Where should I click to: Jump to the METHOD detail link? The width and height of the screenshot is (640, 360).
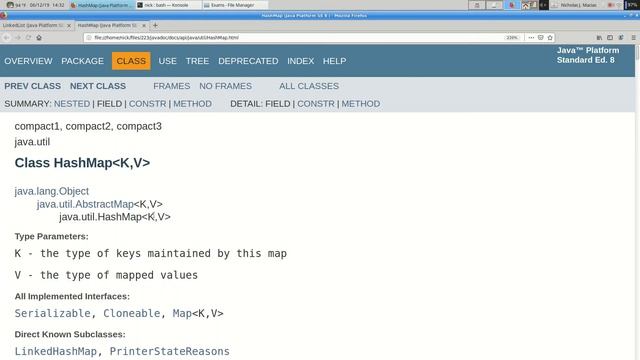coord(360,104)
